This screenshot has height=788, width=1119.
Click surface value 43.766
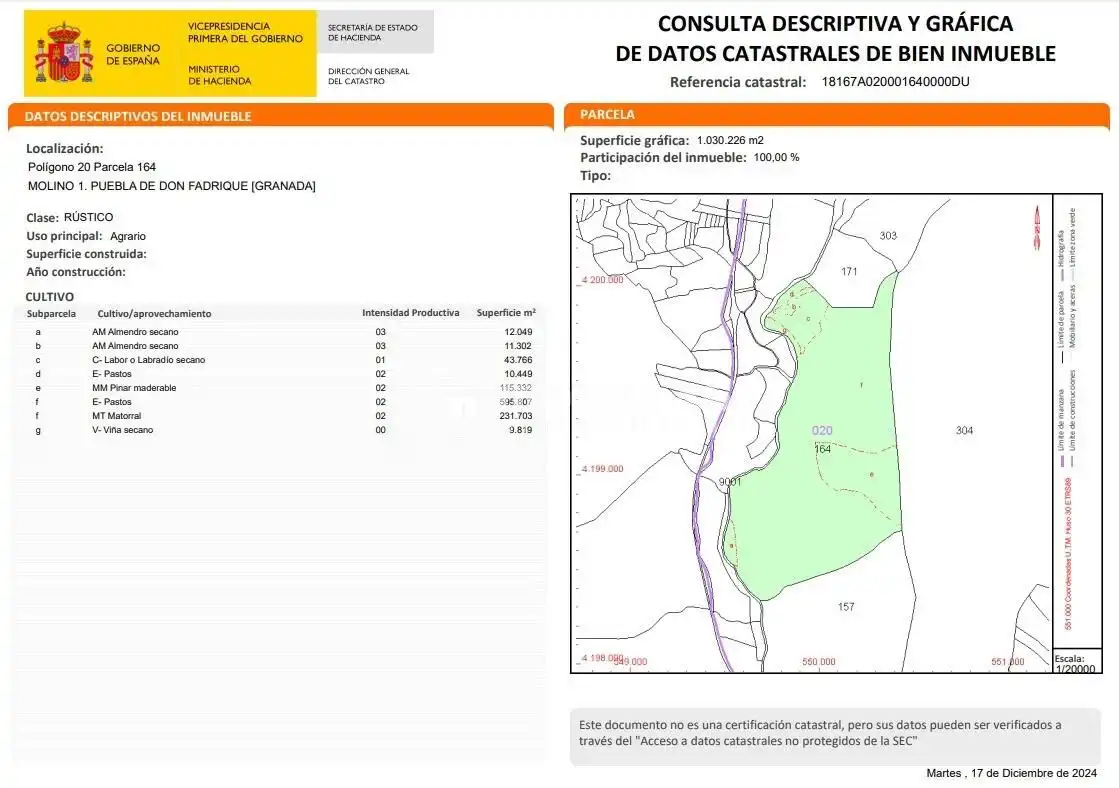click(518, 360)
